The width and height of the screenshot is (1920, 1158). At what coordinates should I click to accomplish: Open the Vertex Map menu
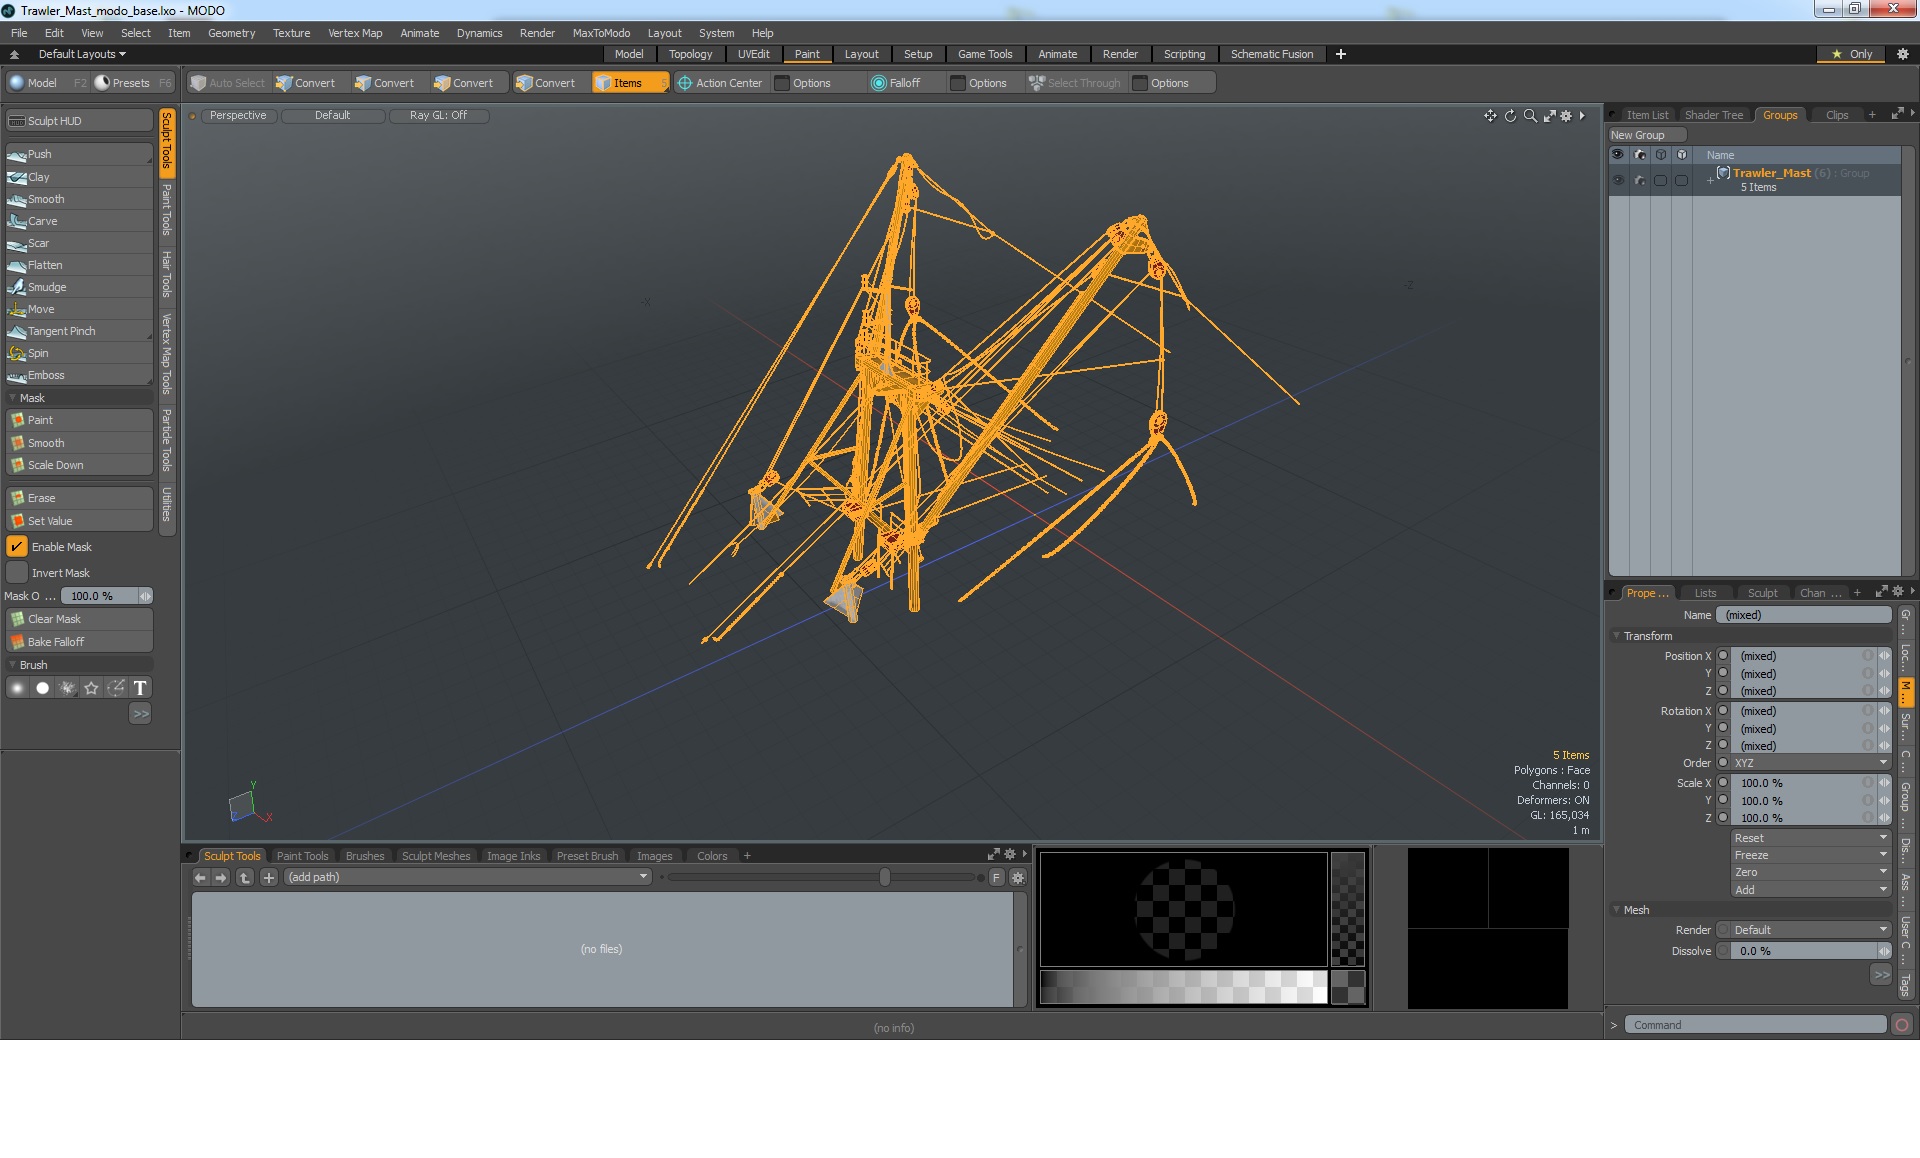coord(355,33)
